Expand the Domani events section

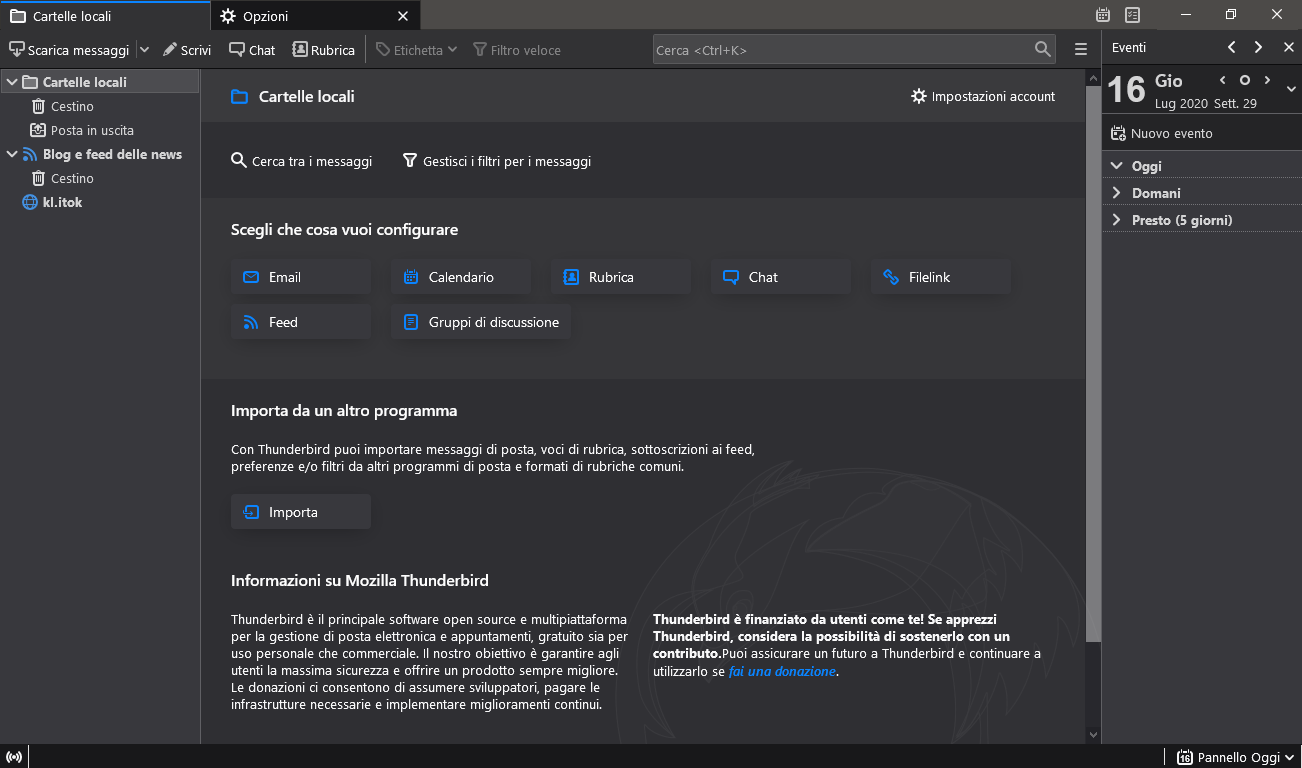coord(1117,193)
